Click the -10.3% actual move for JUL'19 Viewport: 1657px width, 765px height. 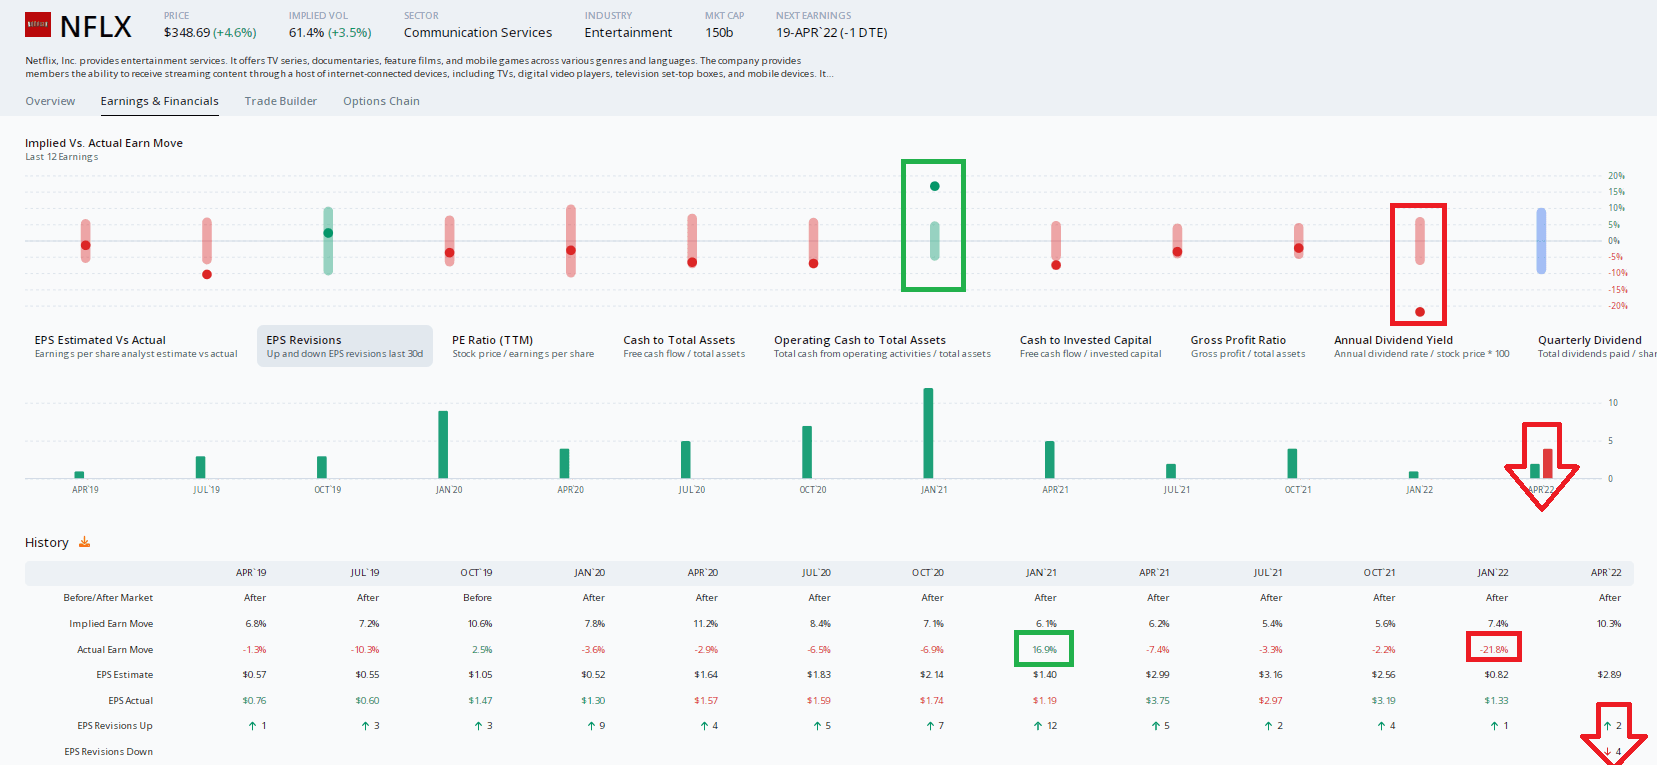coord(365,650)
